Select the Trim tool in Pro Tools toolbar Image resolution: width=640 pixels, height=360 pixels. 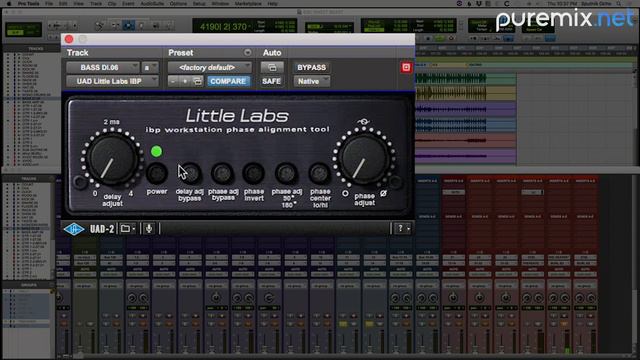(115, 26)
